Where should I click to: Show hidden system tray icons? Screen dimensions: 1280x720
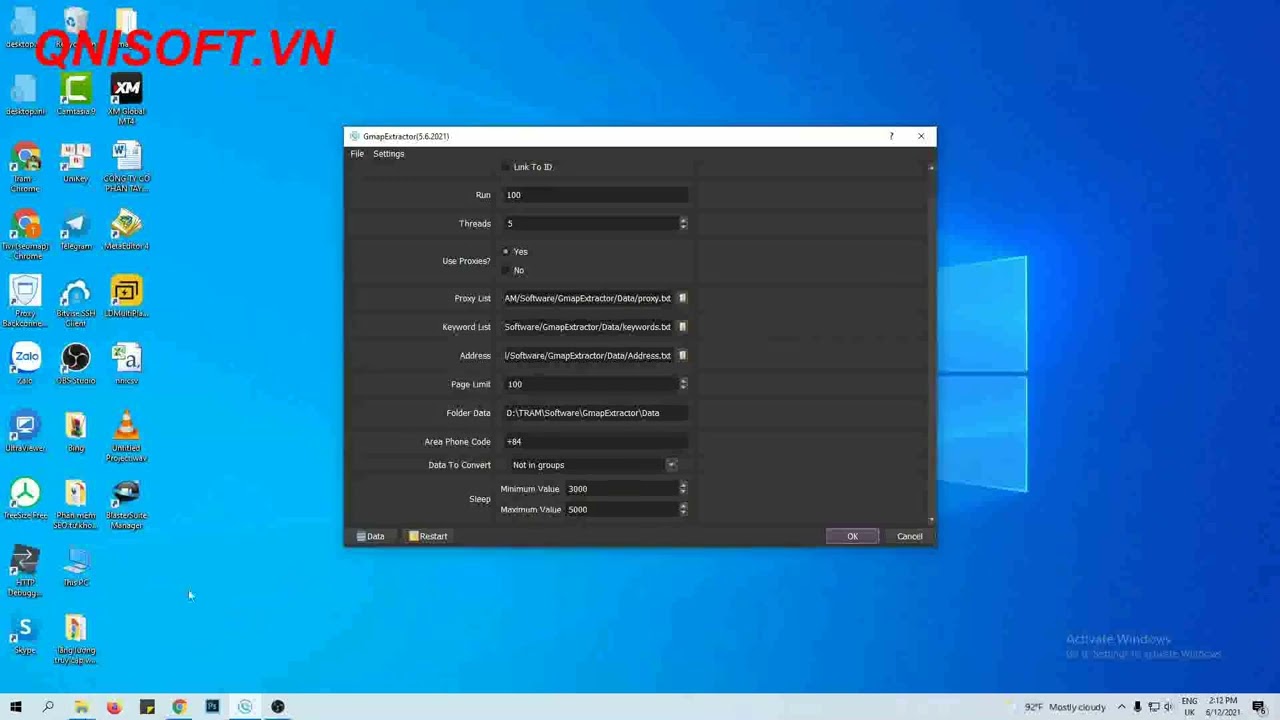click(1121, 707)
